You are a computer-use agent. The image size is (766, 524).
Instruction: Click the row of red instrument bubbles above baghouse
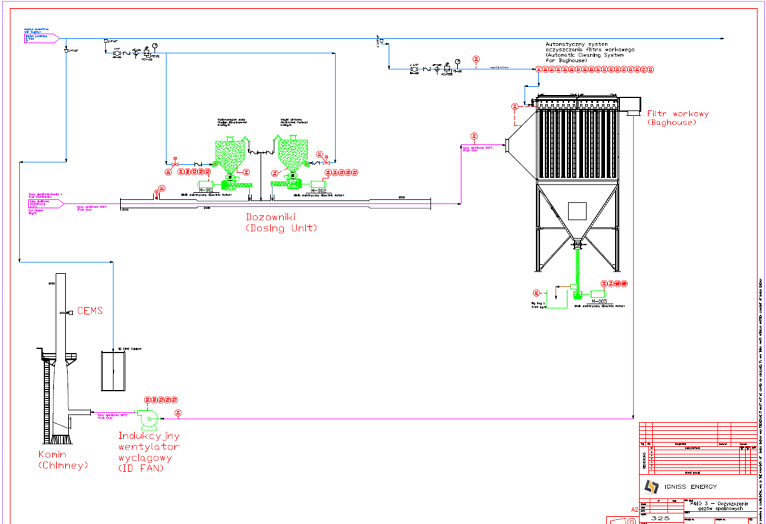click(595, 69)
